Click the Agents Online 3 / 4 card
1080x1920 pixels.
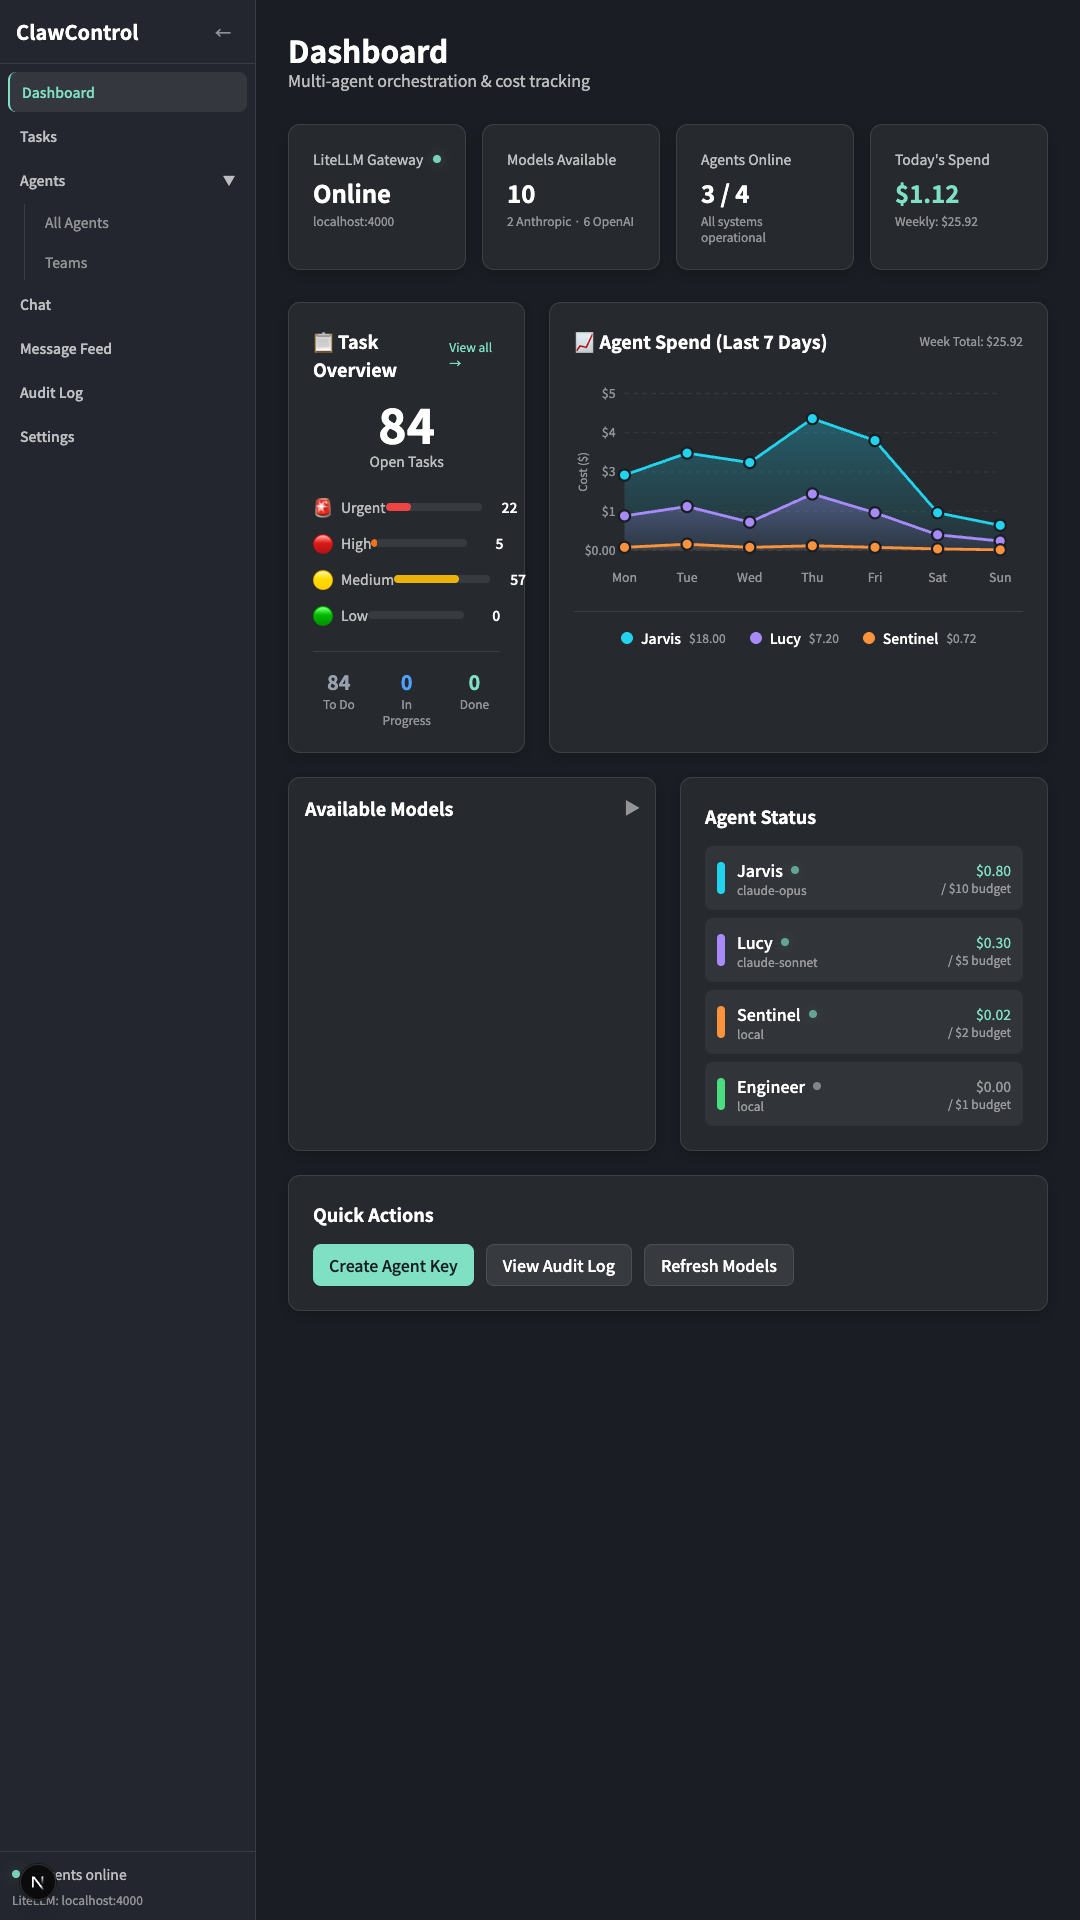[765, 197]
